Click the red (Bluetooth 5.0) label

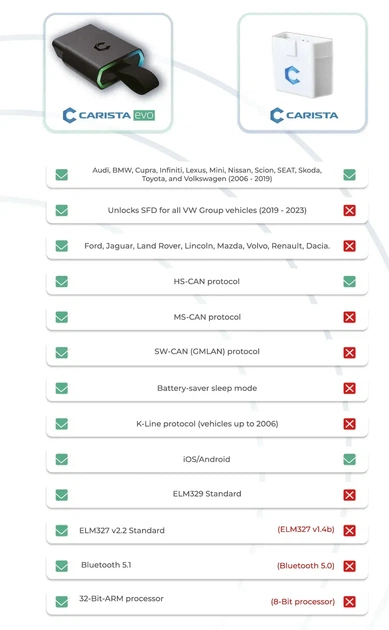(305, 566)
